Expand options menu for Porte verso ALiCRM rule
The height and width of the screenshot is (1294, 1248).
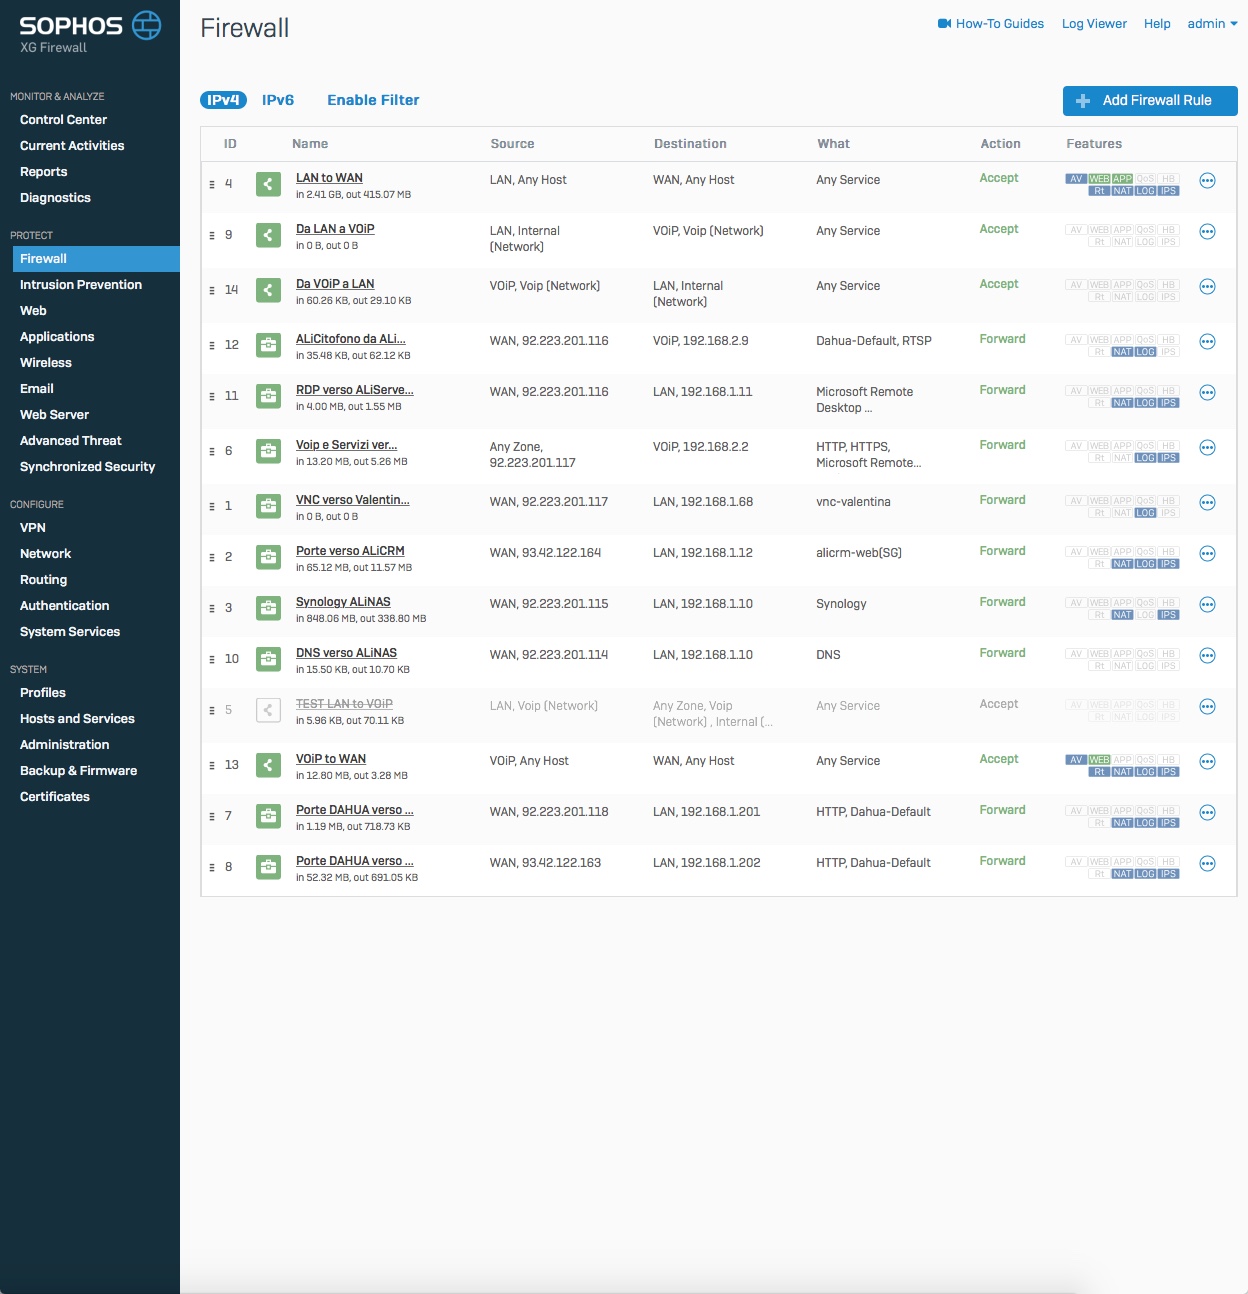pos(1207,554)
